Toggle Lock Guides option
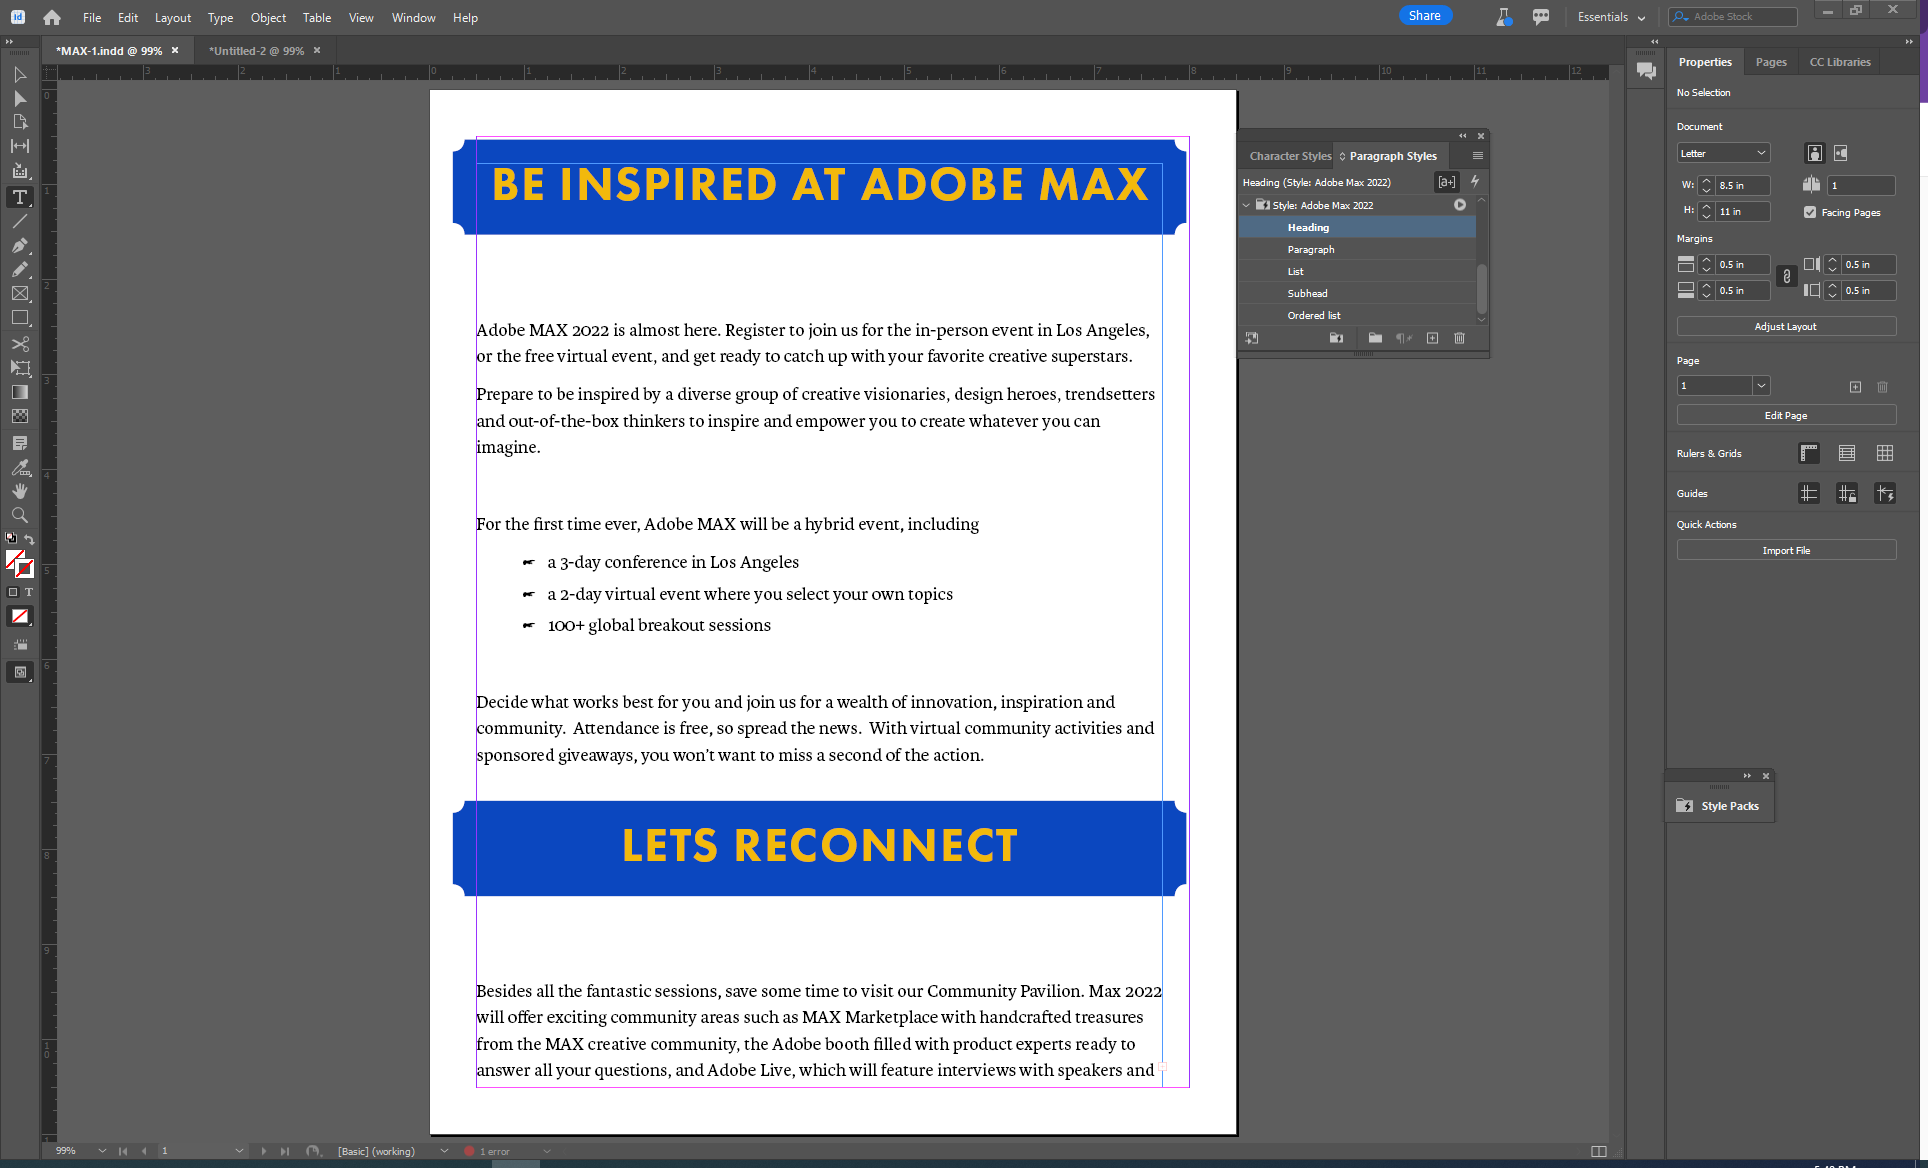 point(1847,493)
